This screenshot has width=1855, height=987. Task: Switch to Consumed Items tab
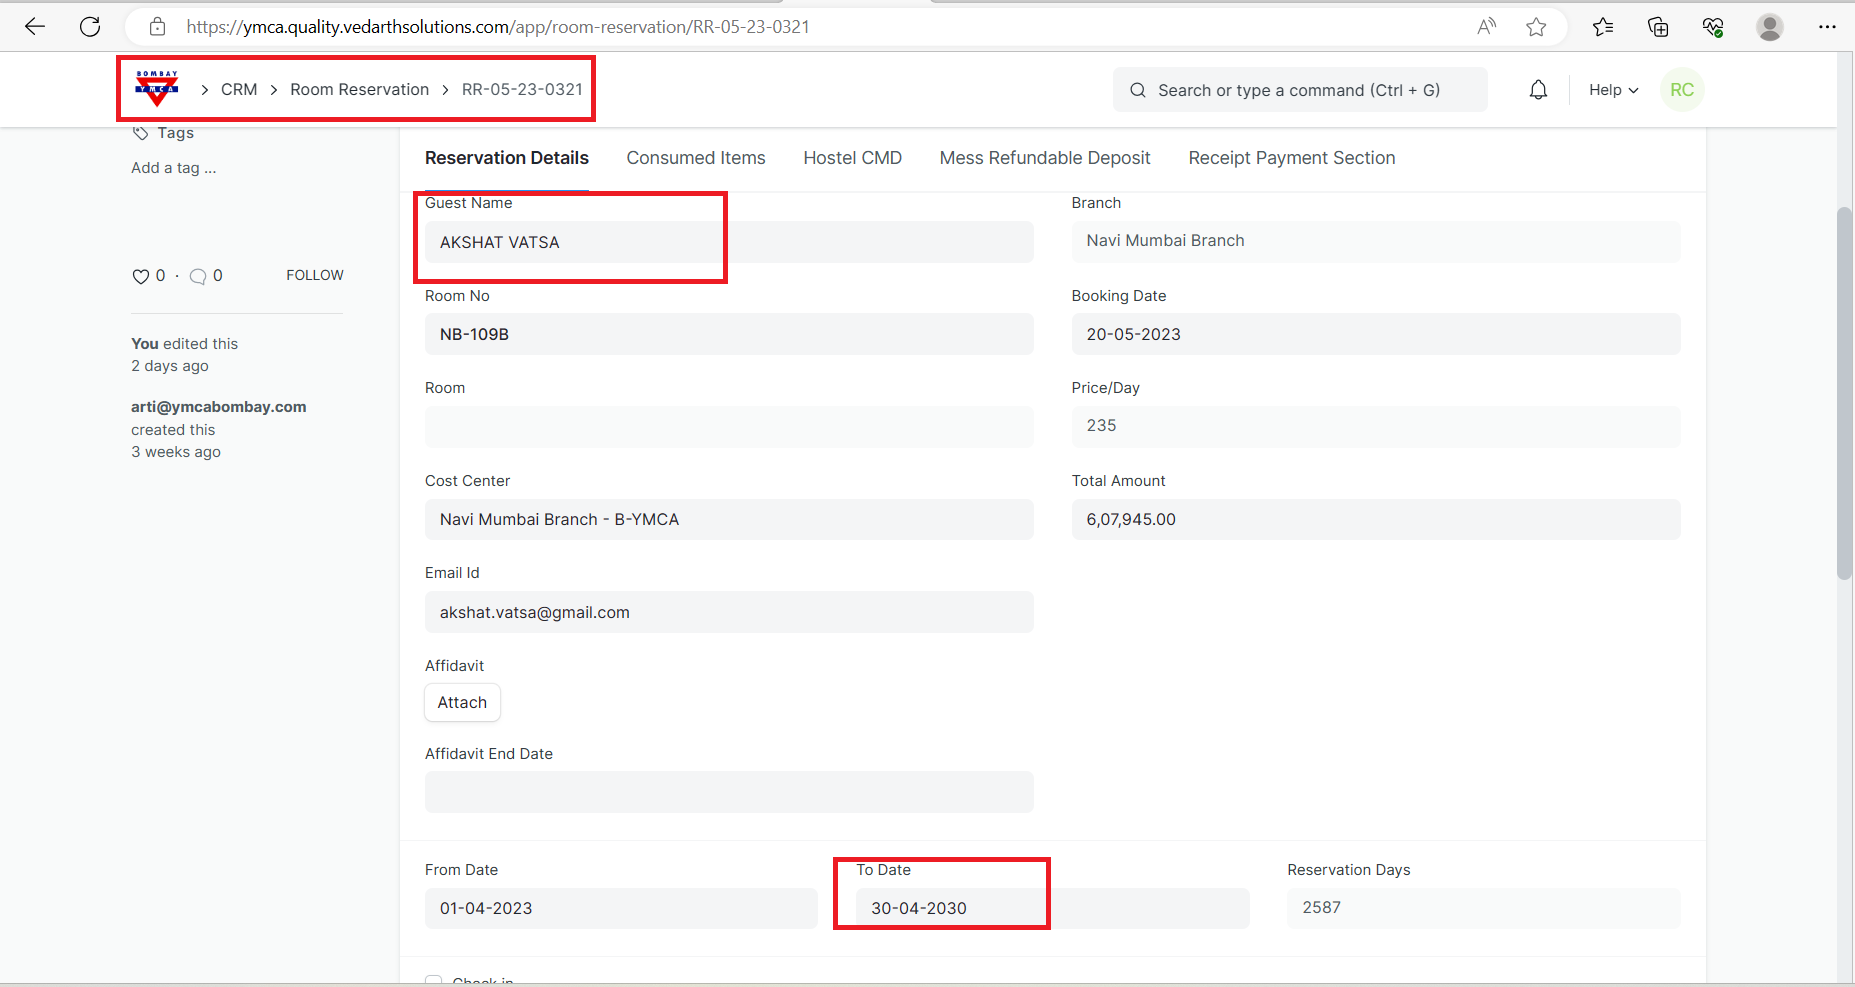[x=695, y=158]
